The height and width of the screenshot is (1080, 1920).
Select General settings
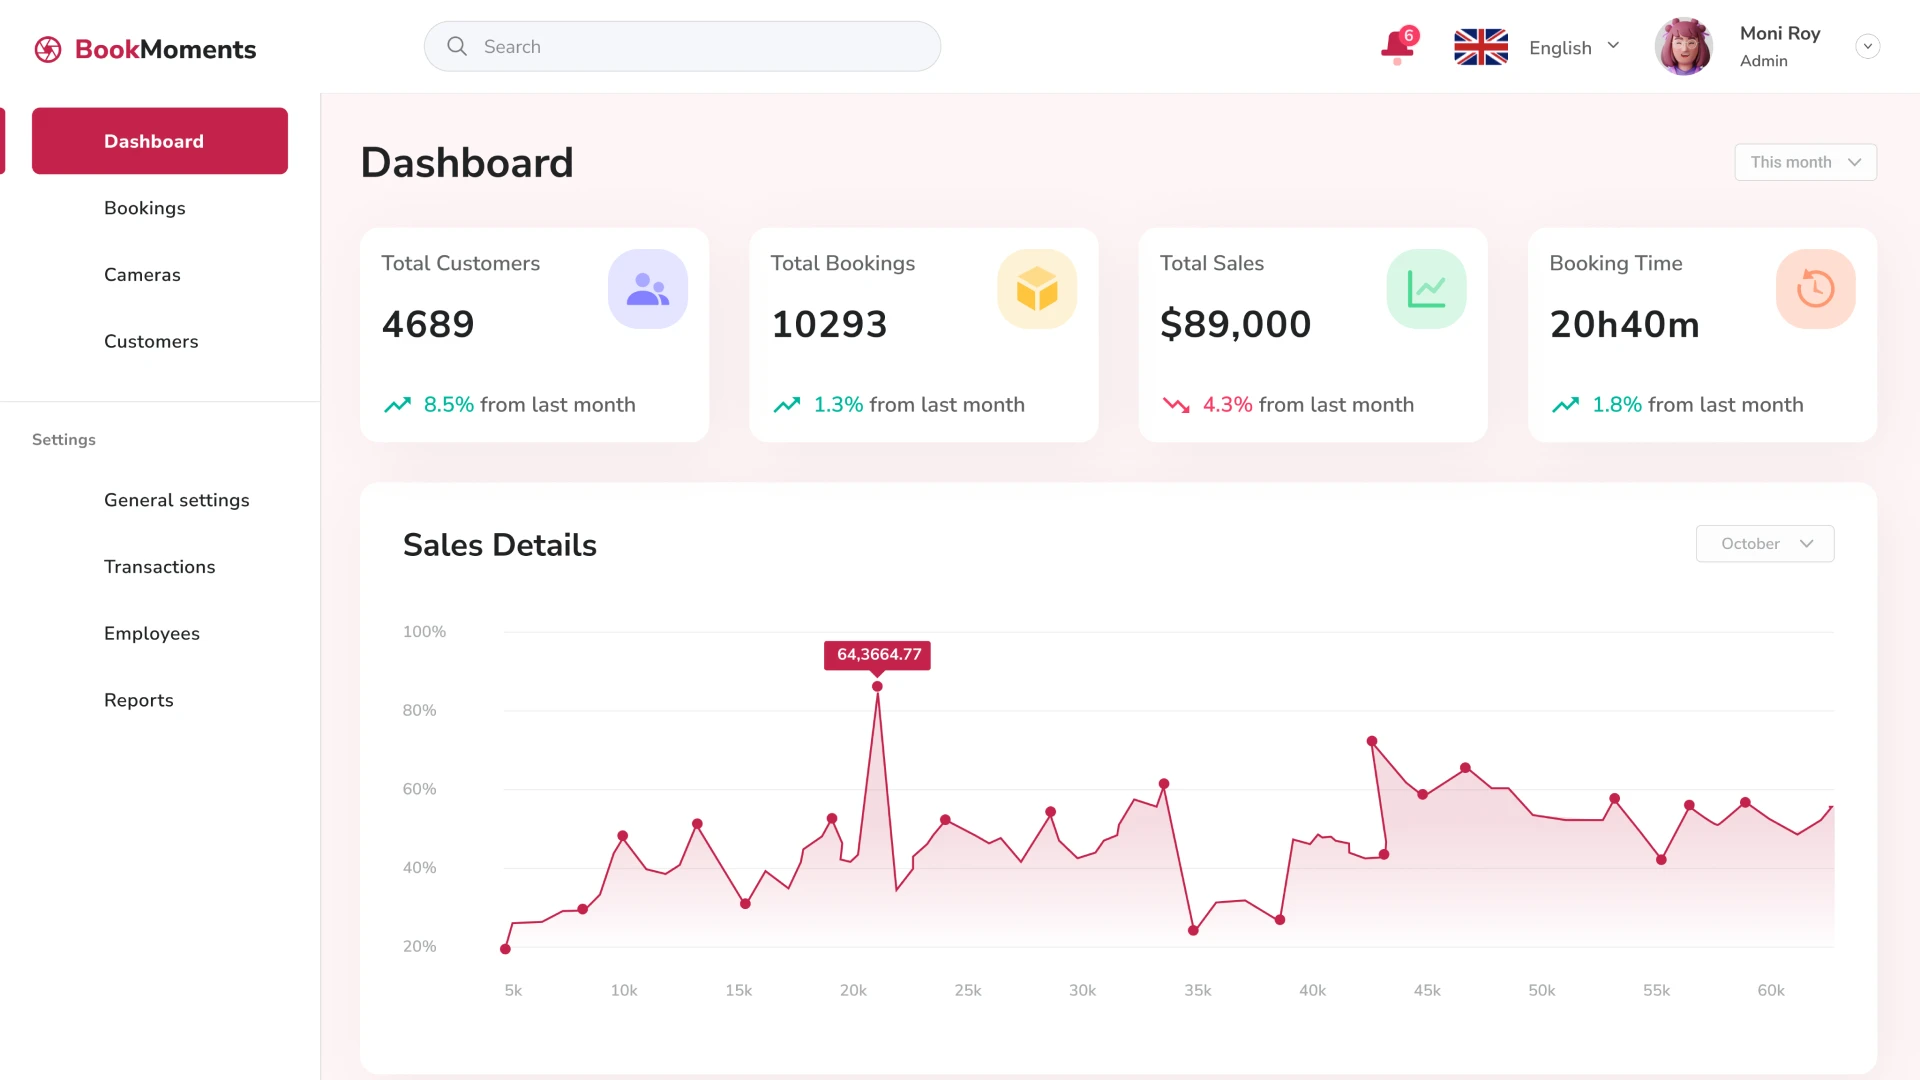(x=177, y=500)
